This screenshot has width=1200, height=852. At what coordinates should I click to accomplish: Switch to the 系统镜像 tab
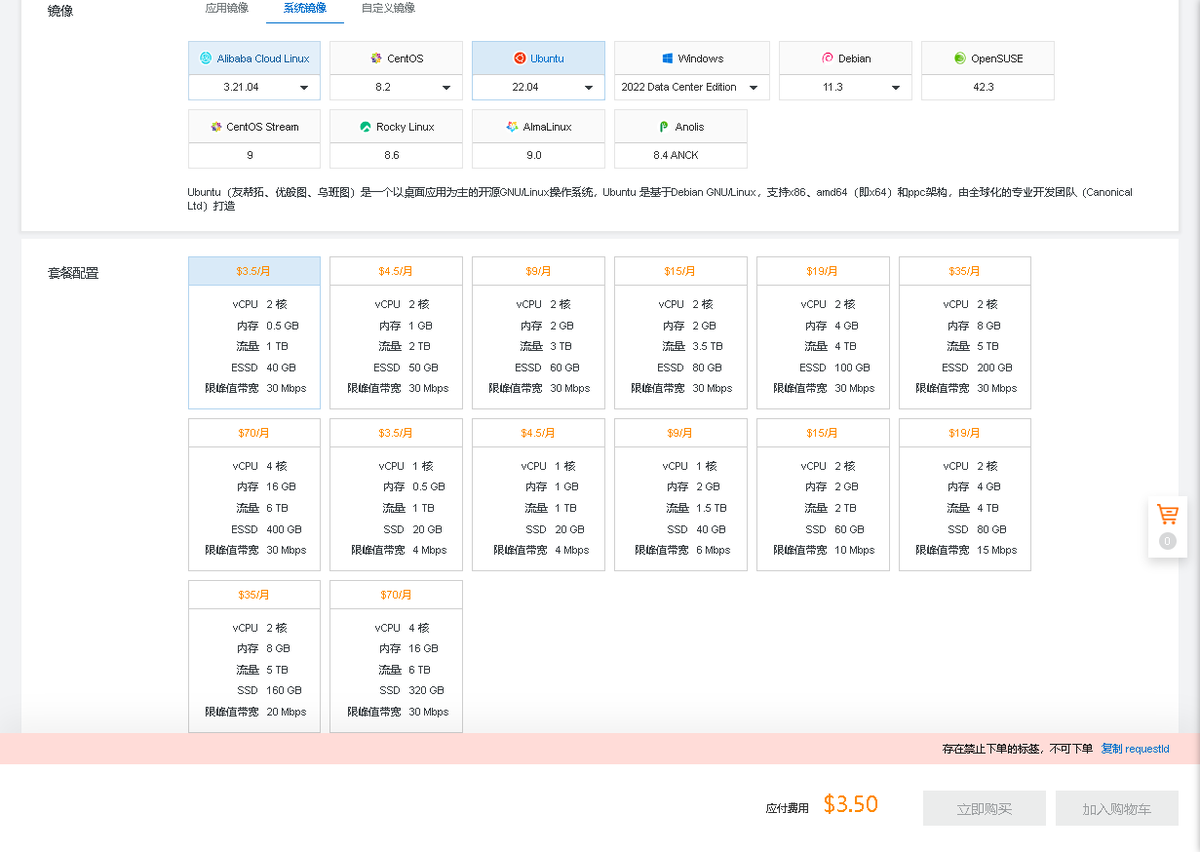305,8
